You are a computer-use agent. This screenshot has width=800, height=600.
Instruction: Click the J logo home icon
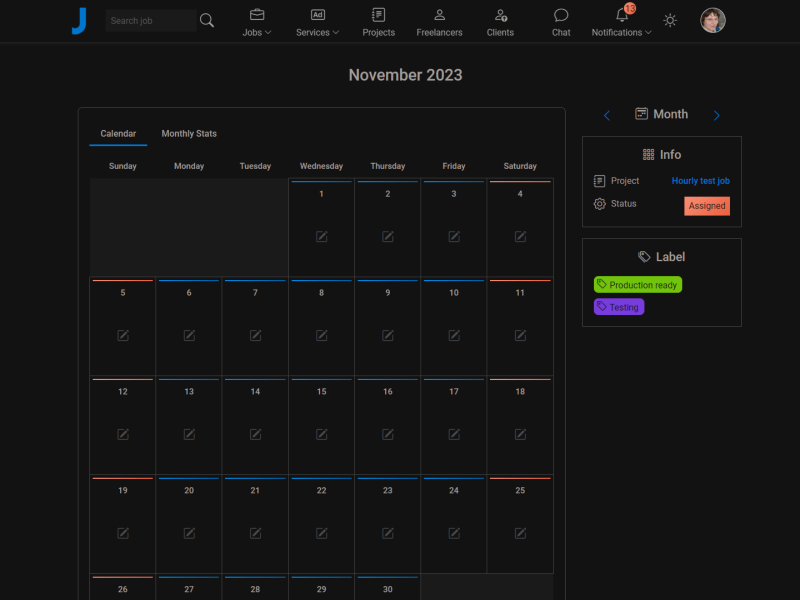point(80,21)
